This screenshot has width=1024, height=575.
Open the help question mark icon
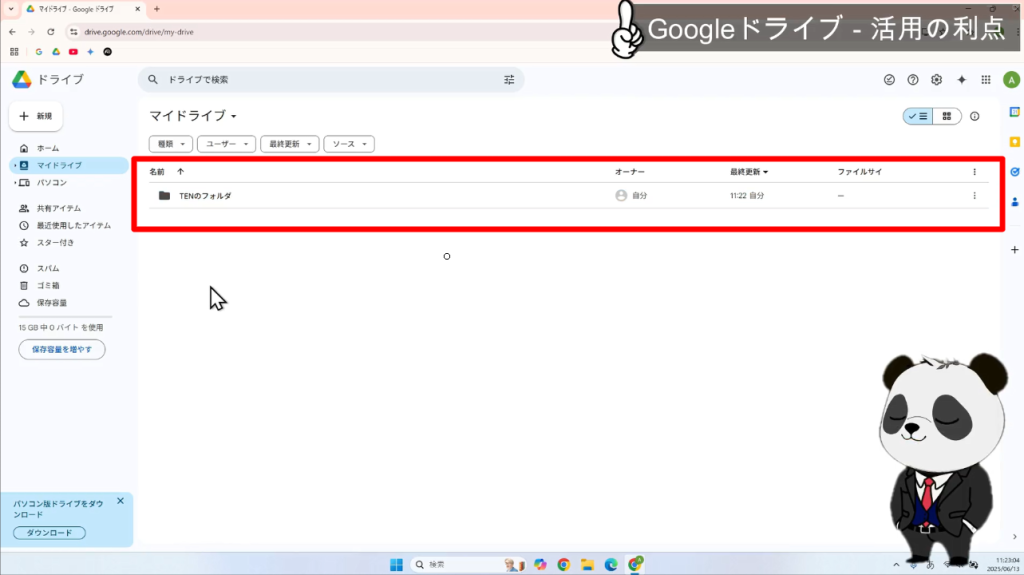pyautogui.click(x=913, y=80)
